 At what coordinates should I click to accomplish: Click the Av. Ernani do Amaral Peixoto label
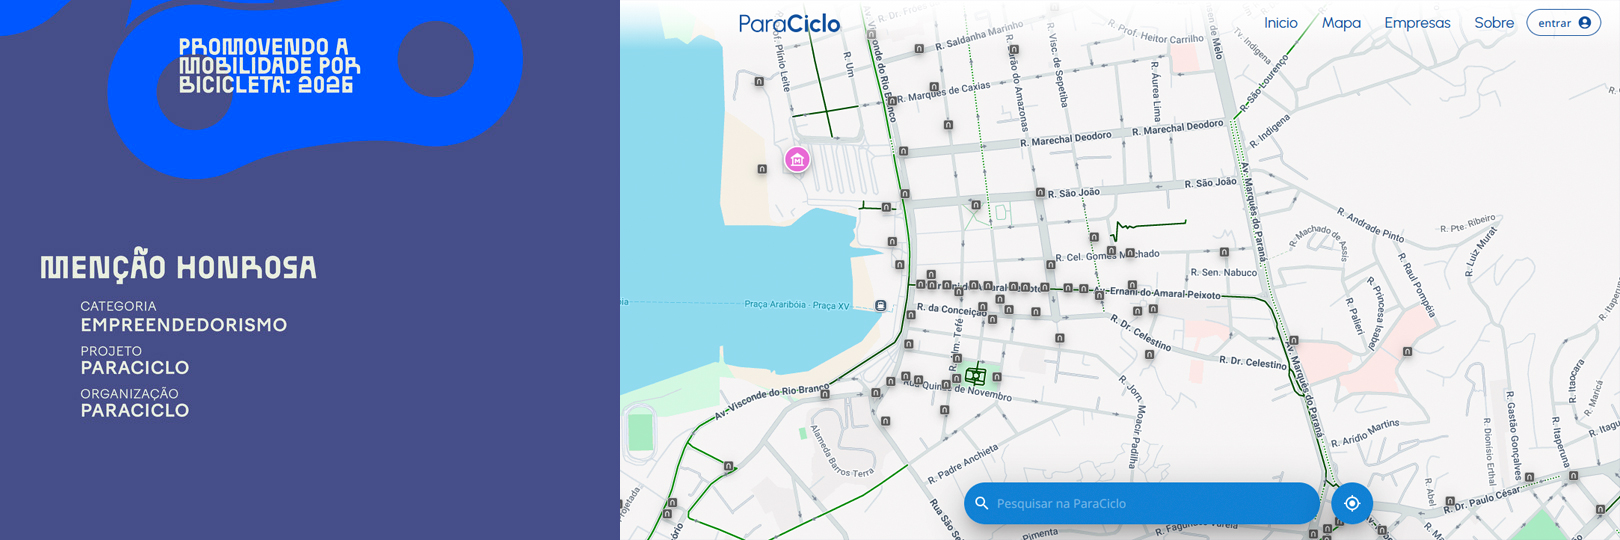coord(1158,293)
